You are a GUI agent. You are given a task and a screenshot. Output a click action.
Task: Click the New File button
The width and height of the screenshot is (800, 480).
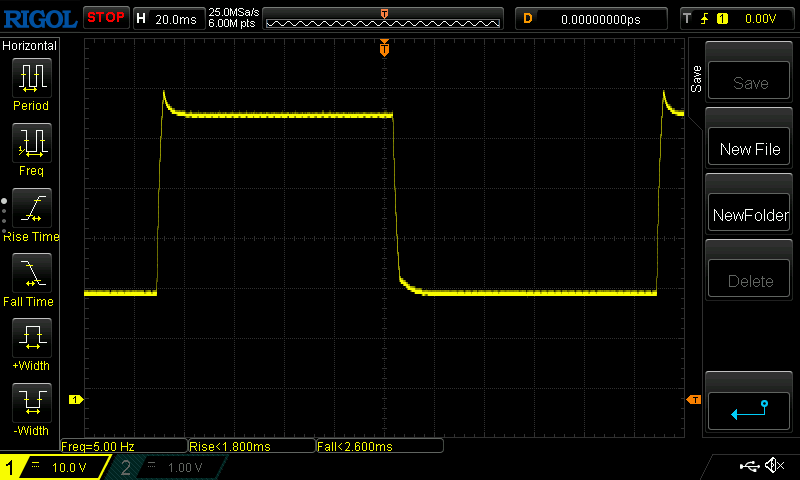(x=749, y=146)
